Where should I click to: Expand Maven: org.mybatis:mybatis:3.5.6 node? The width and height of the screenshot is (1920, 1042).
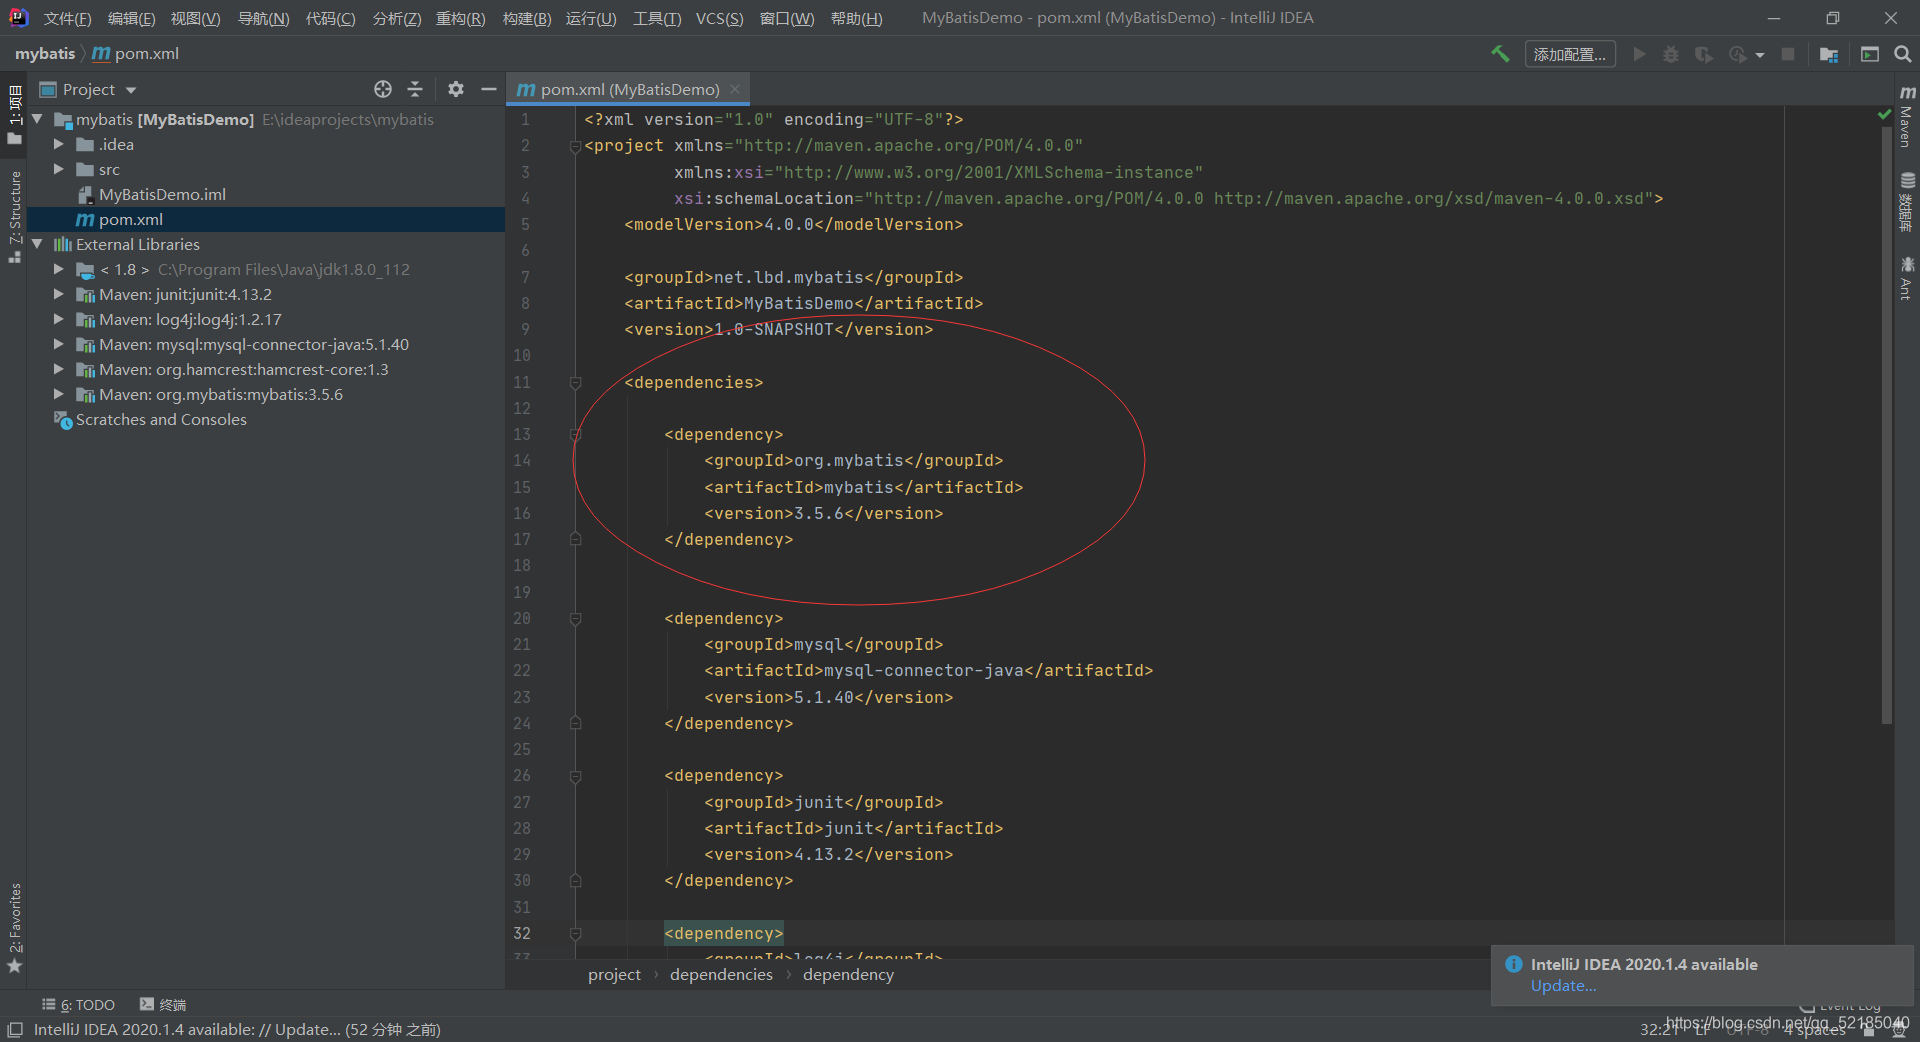(x=59, y=394)
